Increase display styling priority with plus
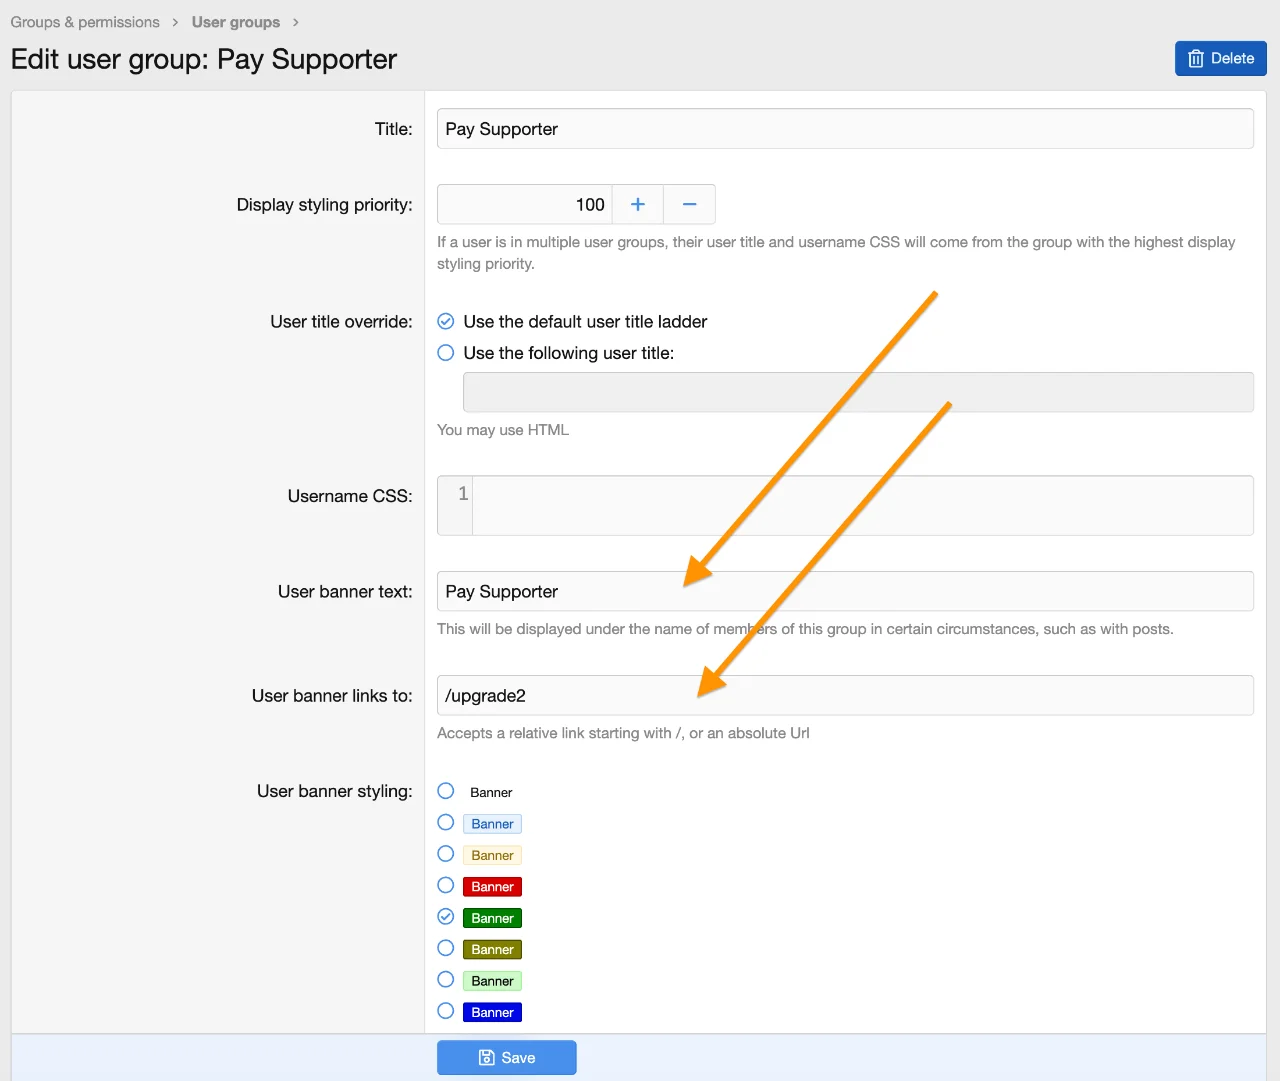 (637, 204)
